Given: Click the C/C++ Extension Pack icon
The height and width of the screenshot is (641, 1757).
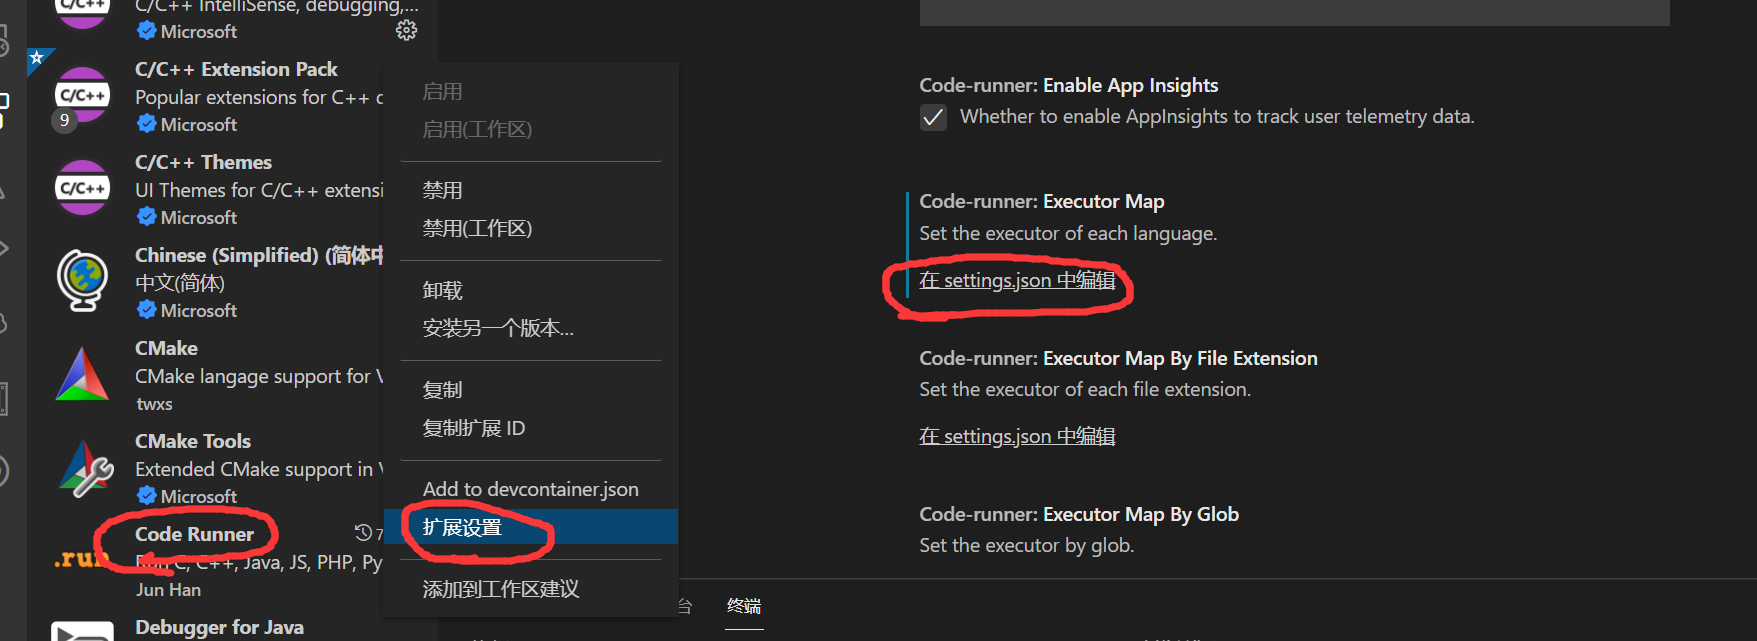Looking at the screenshot, I should [82, 95].
